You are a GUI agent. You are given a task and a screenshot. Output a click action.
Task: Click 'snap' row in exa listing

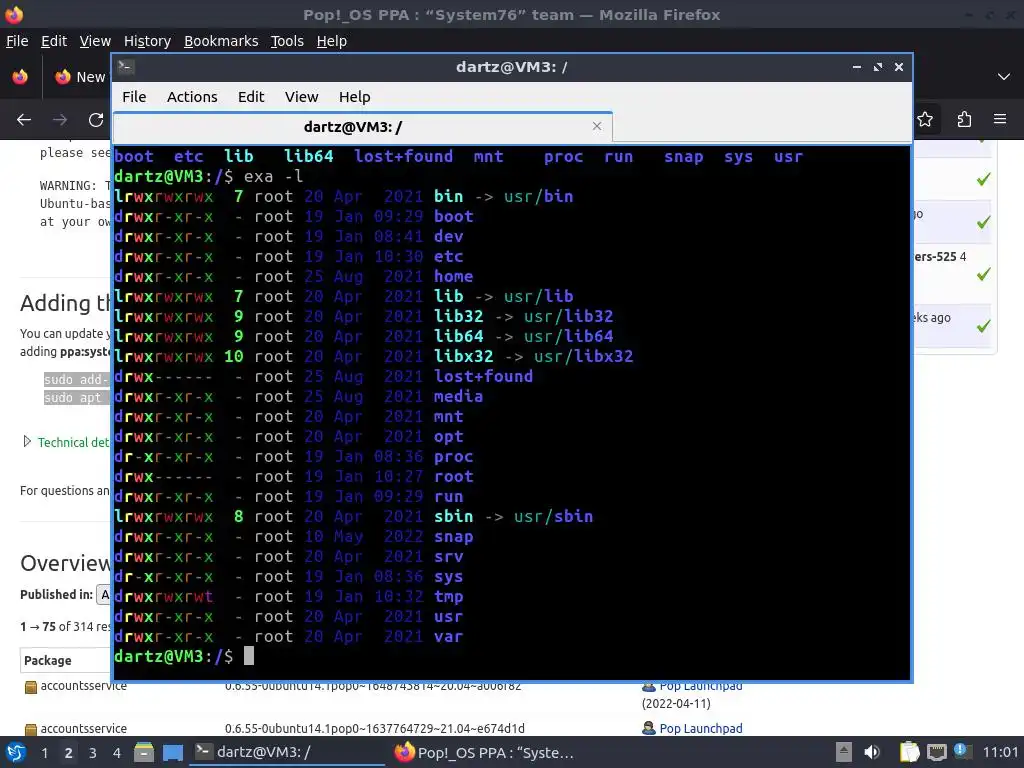(294, 537)
